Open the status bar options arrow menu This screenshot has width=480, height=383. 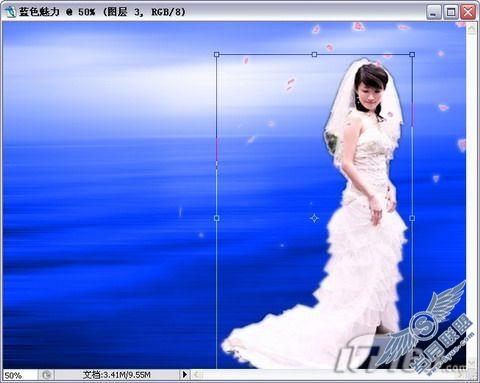pyautogui.click(x=184, y=375)
